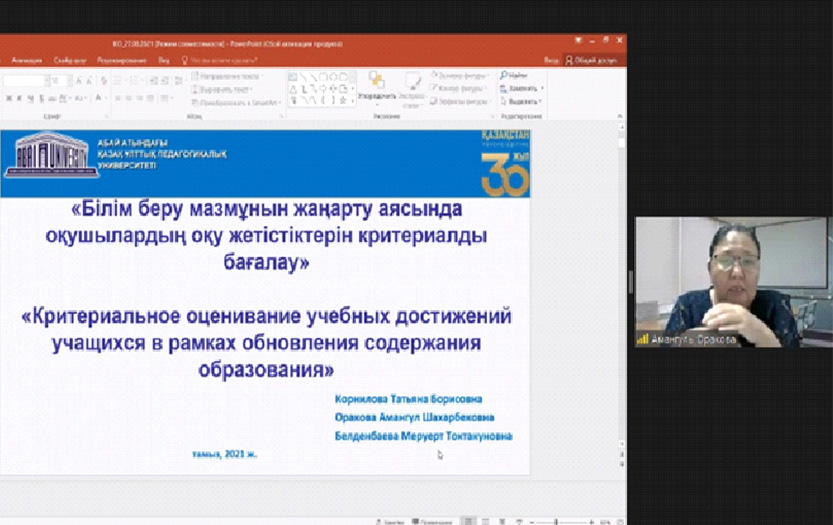Open the Экспресс-стили quick styles gallery
This screenshot has height=525, width=833.
click(410, 86)
